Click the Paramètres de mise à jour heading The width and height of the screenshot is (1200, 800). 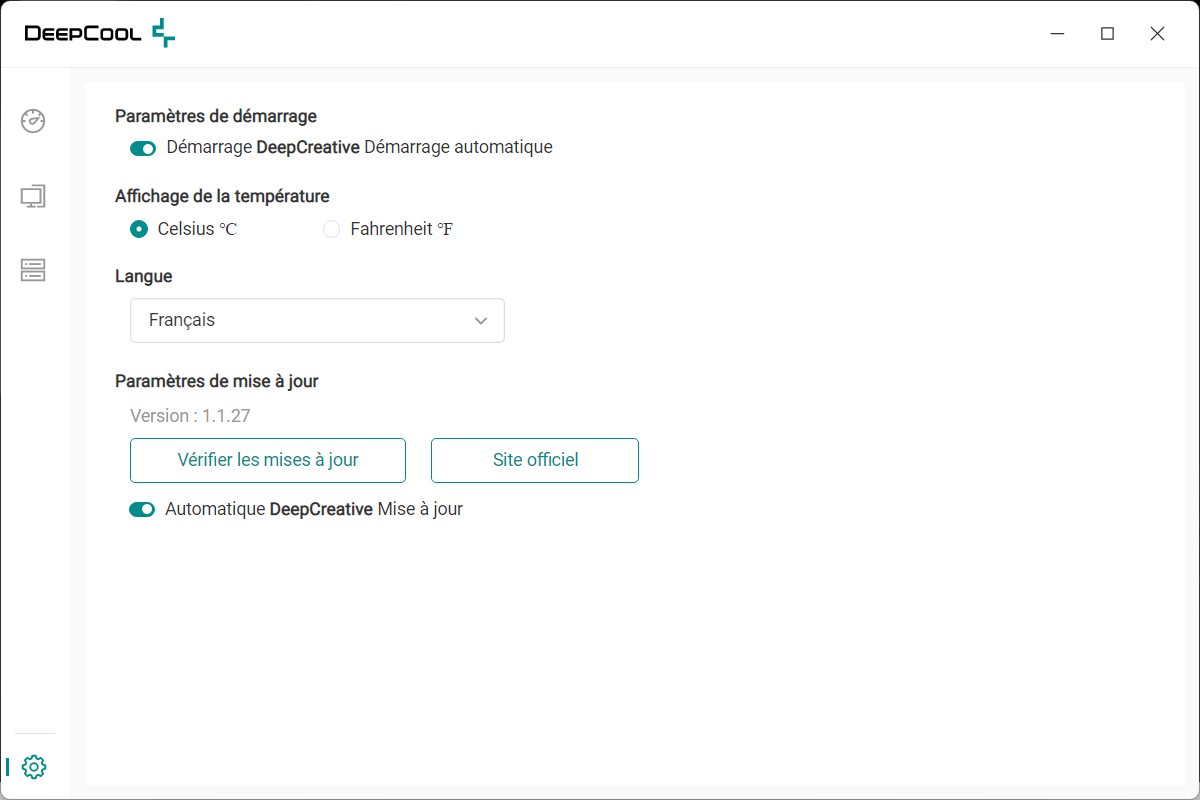point(217,381)
